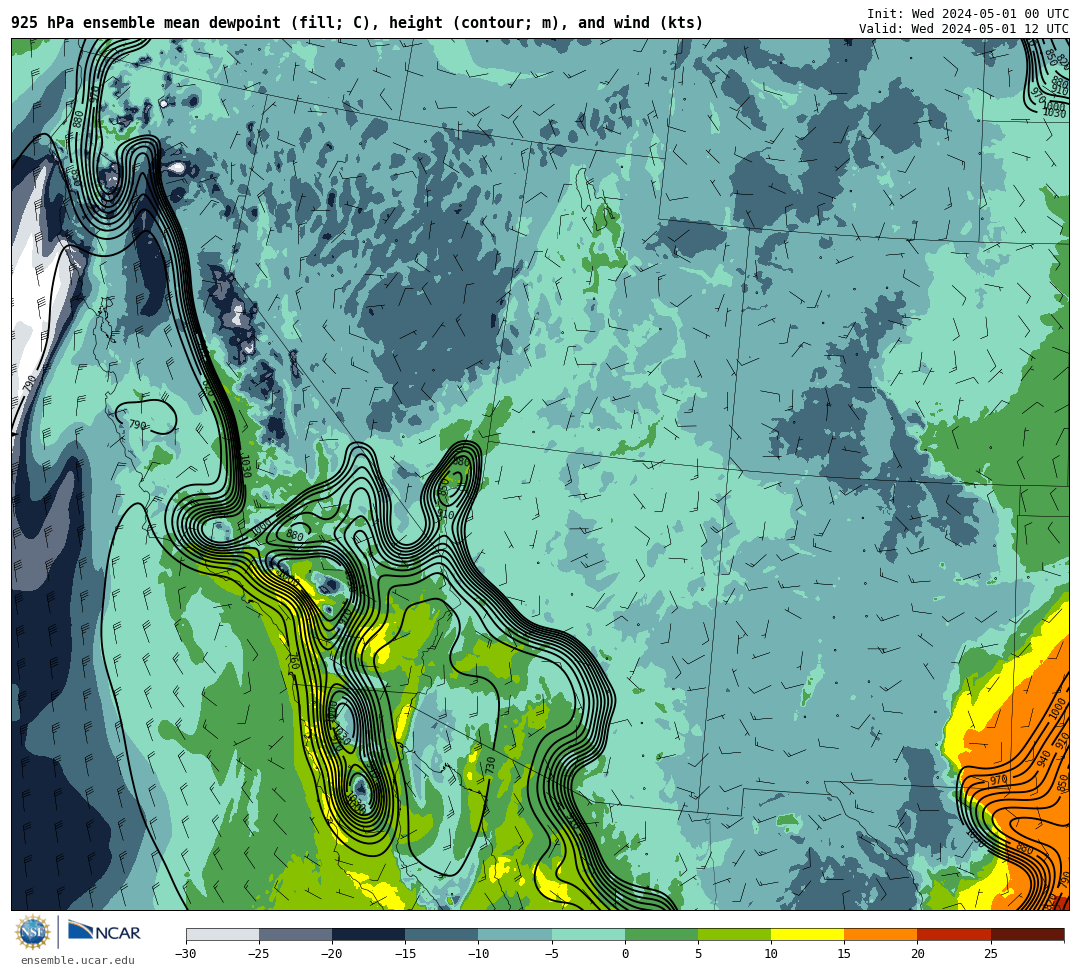1080x973 pixels.
Task: Click the colorbar tick label -15
Action: 405,954
